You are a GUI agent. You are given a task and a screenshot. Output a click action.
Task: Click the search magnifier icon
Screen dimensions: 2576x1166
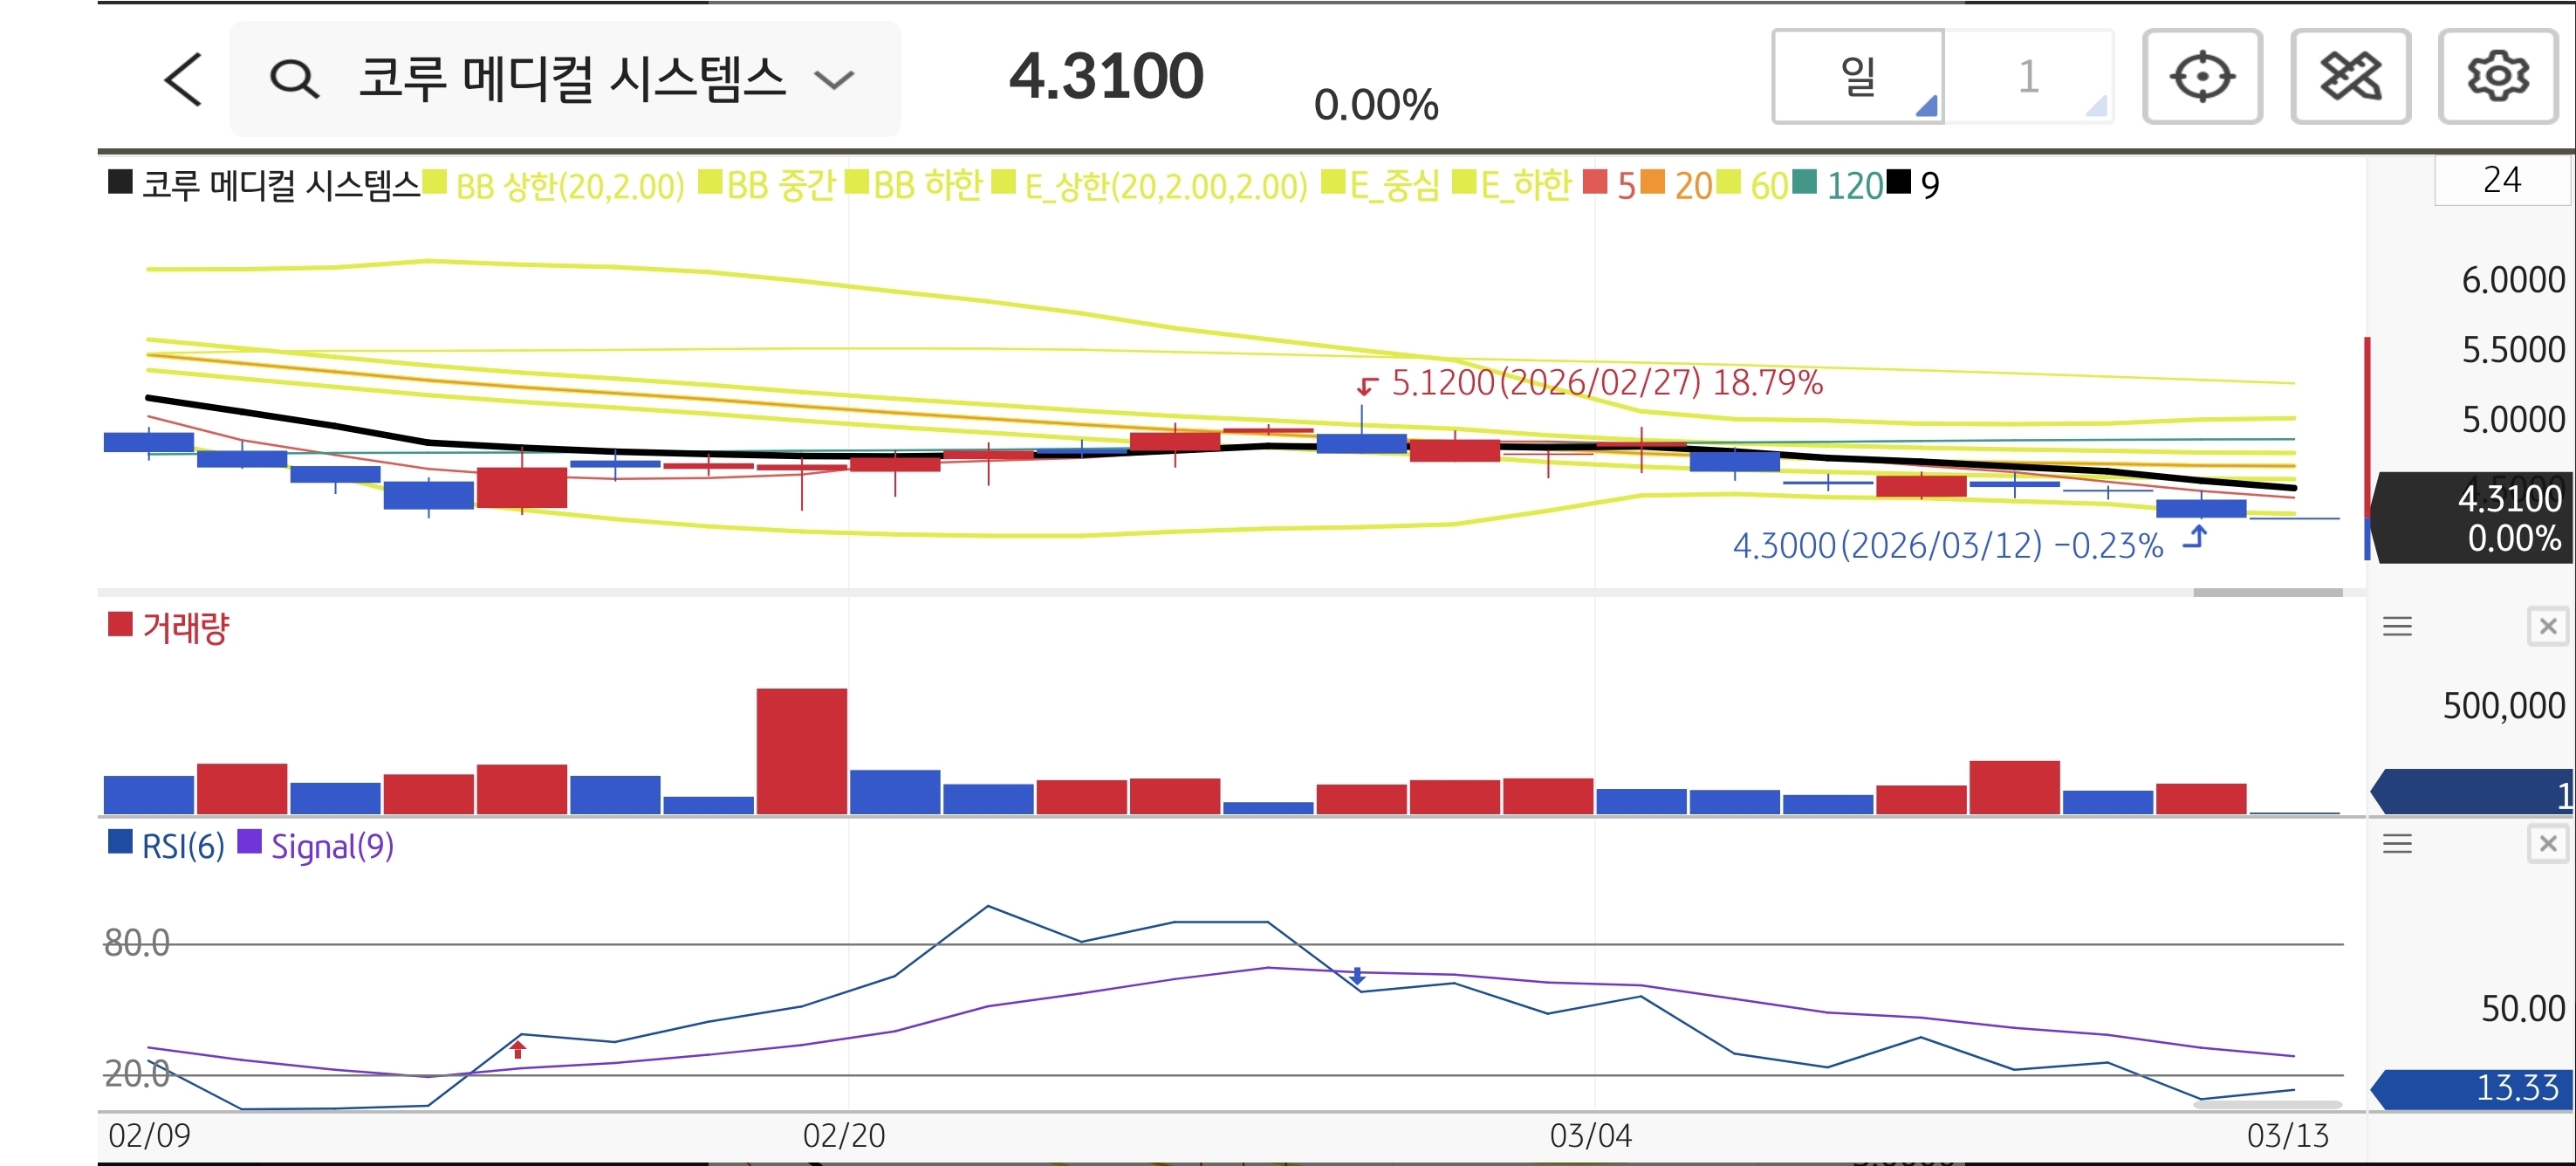pyautogui.click(x=293, y=79)
